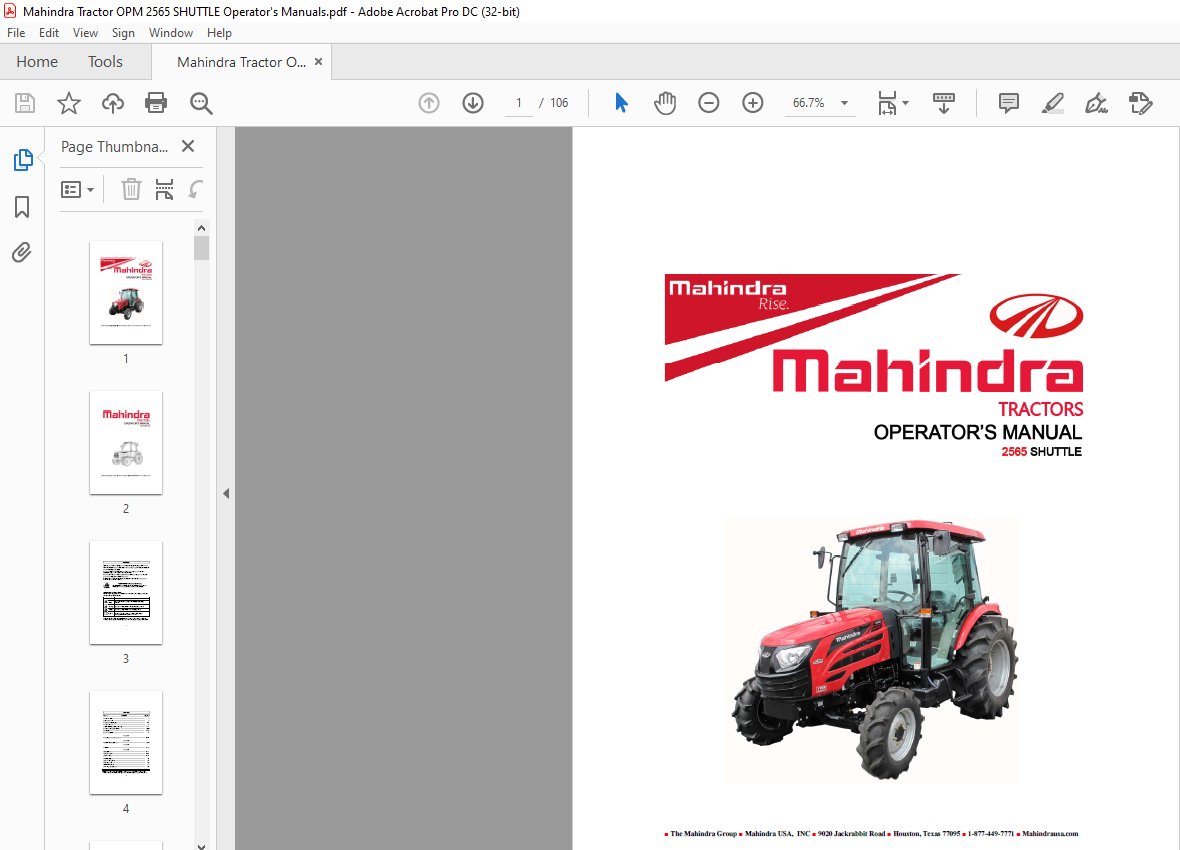Click the 2565 SHUTTLE model text
The width and height of the screenshot is (1180, 850).
pos(1042,452)
